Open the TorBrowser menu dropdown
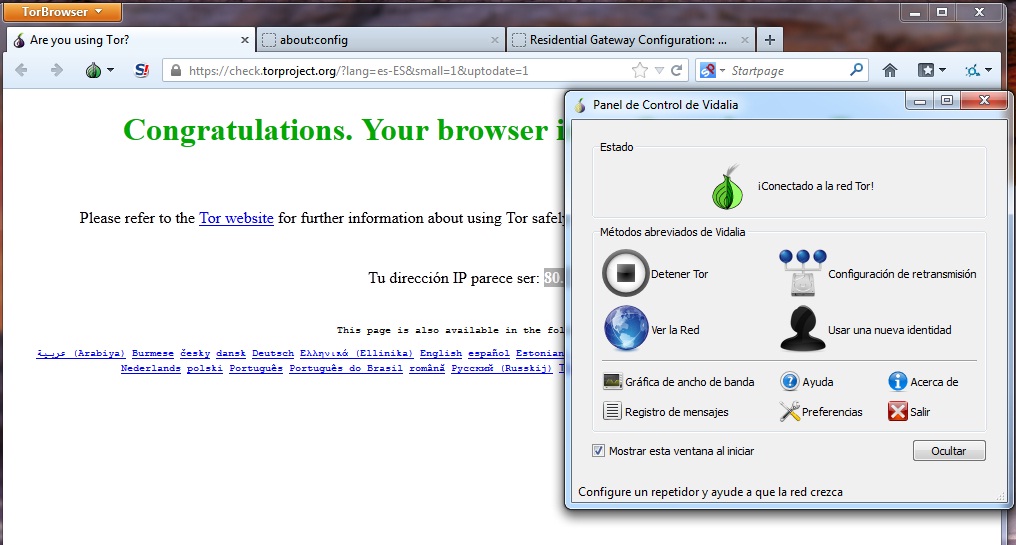The height and width of the screenshot is (545, 1016). click(x=62, y=11)
